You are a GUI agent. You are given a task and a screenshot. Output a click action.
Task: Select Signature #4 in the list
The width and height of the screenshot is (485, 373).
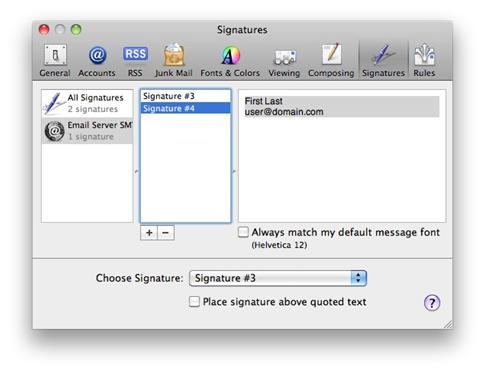click(186, 108)
